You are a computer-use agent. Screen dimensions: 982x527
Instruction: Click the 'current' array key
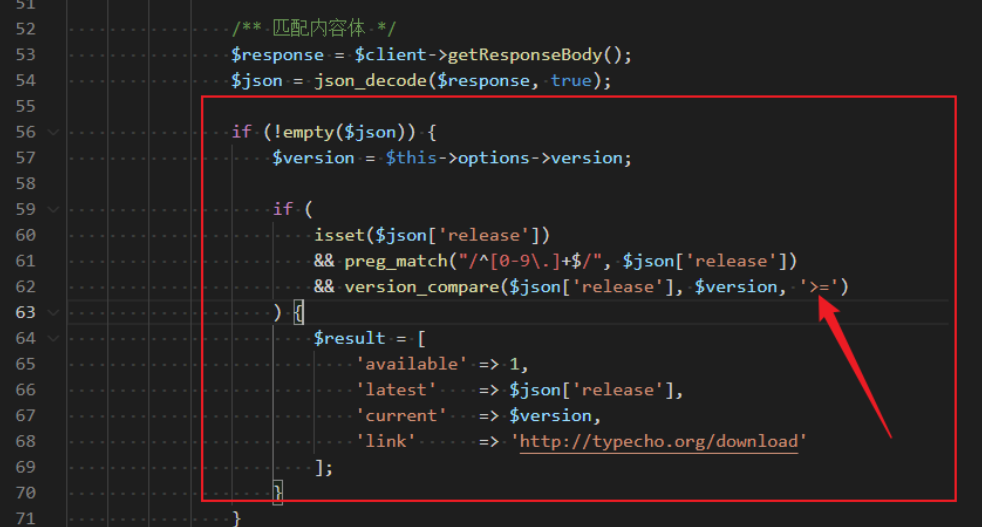click(x=401, y=416)
